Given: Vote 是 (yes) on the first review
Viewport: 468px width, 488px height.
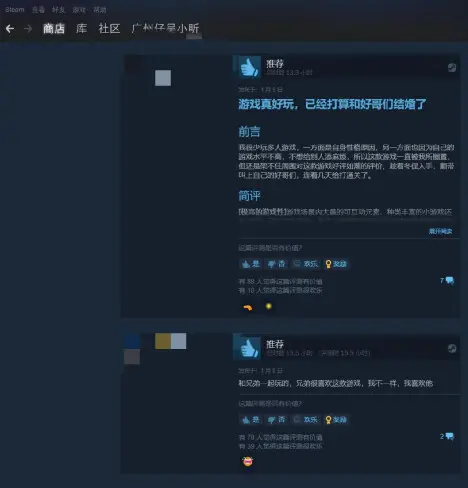Looking at the screenshot, I should point(250,264).
